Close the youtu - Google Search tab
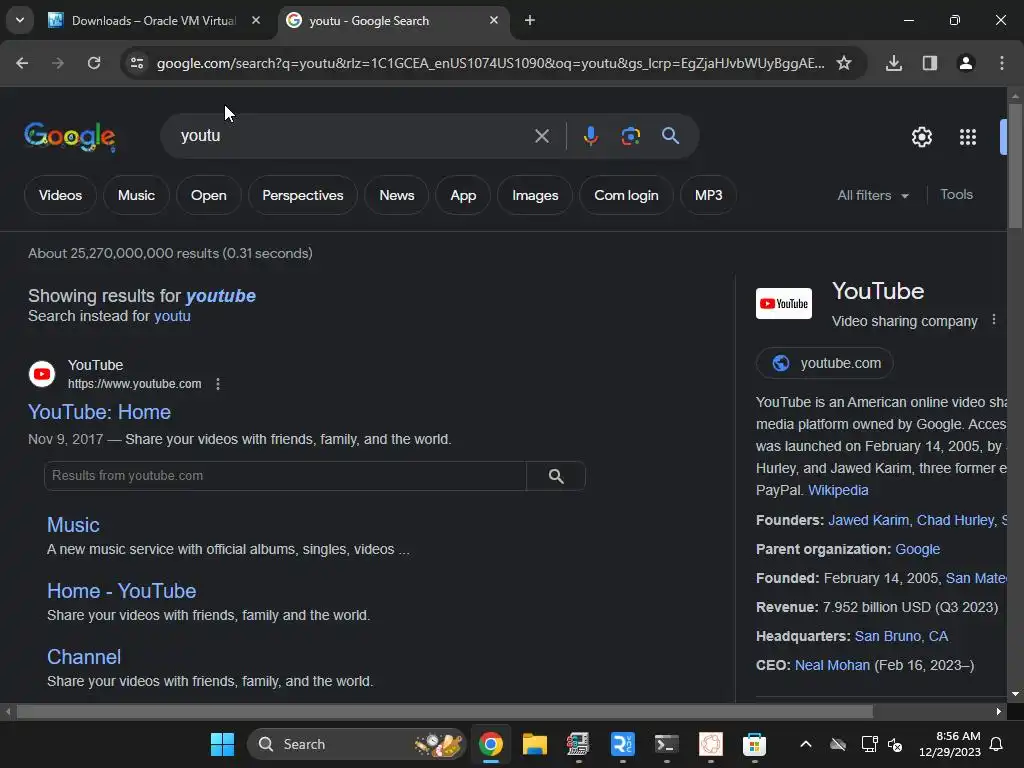Image resolution: width=1024 pixels, height=768 pixels. [x=494, y=20]
